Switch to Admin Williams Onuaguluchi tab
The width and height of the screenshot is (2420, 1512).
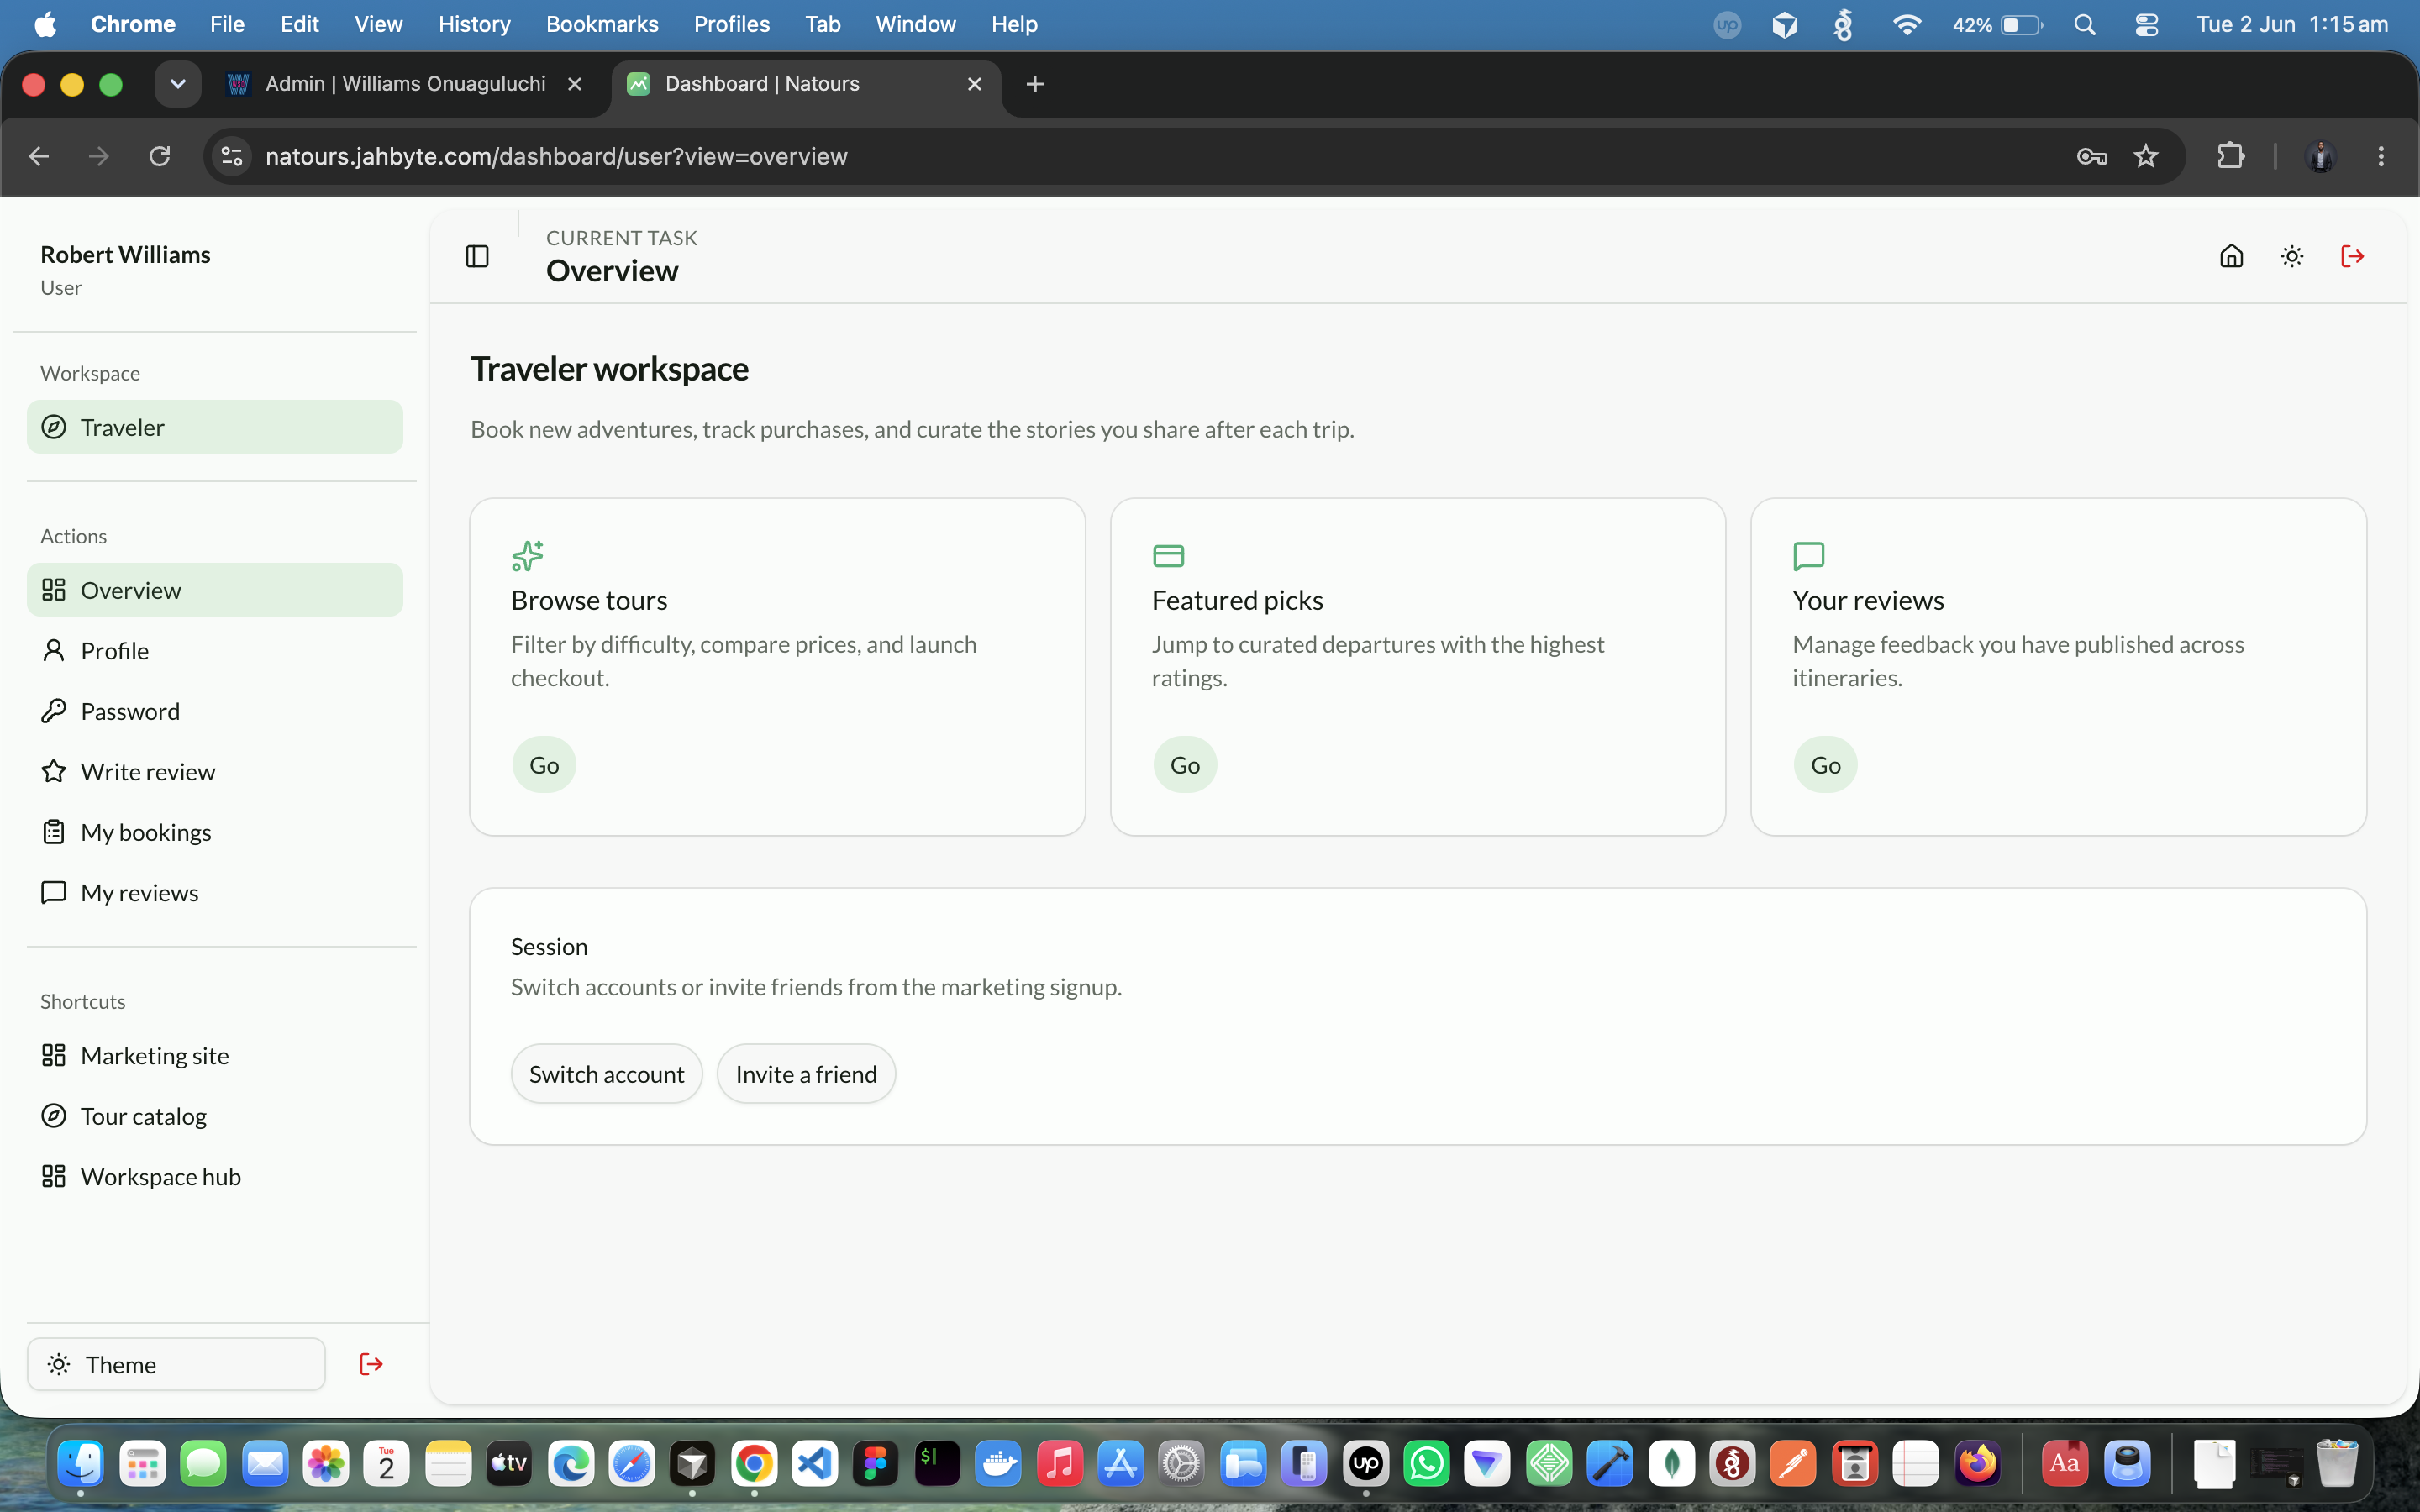[x=406, y=84]
